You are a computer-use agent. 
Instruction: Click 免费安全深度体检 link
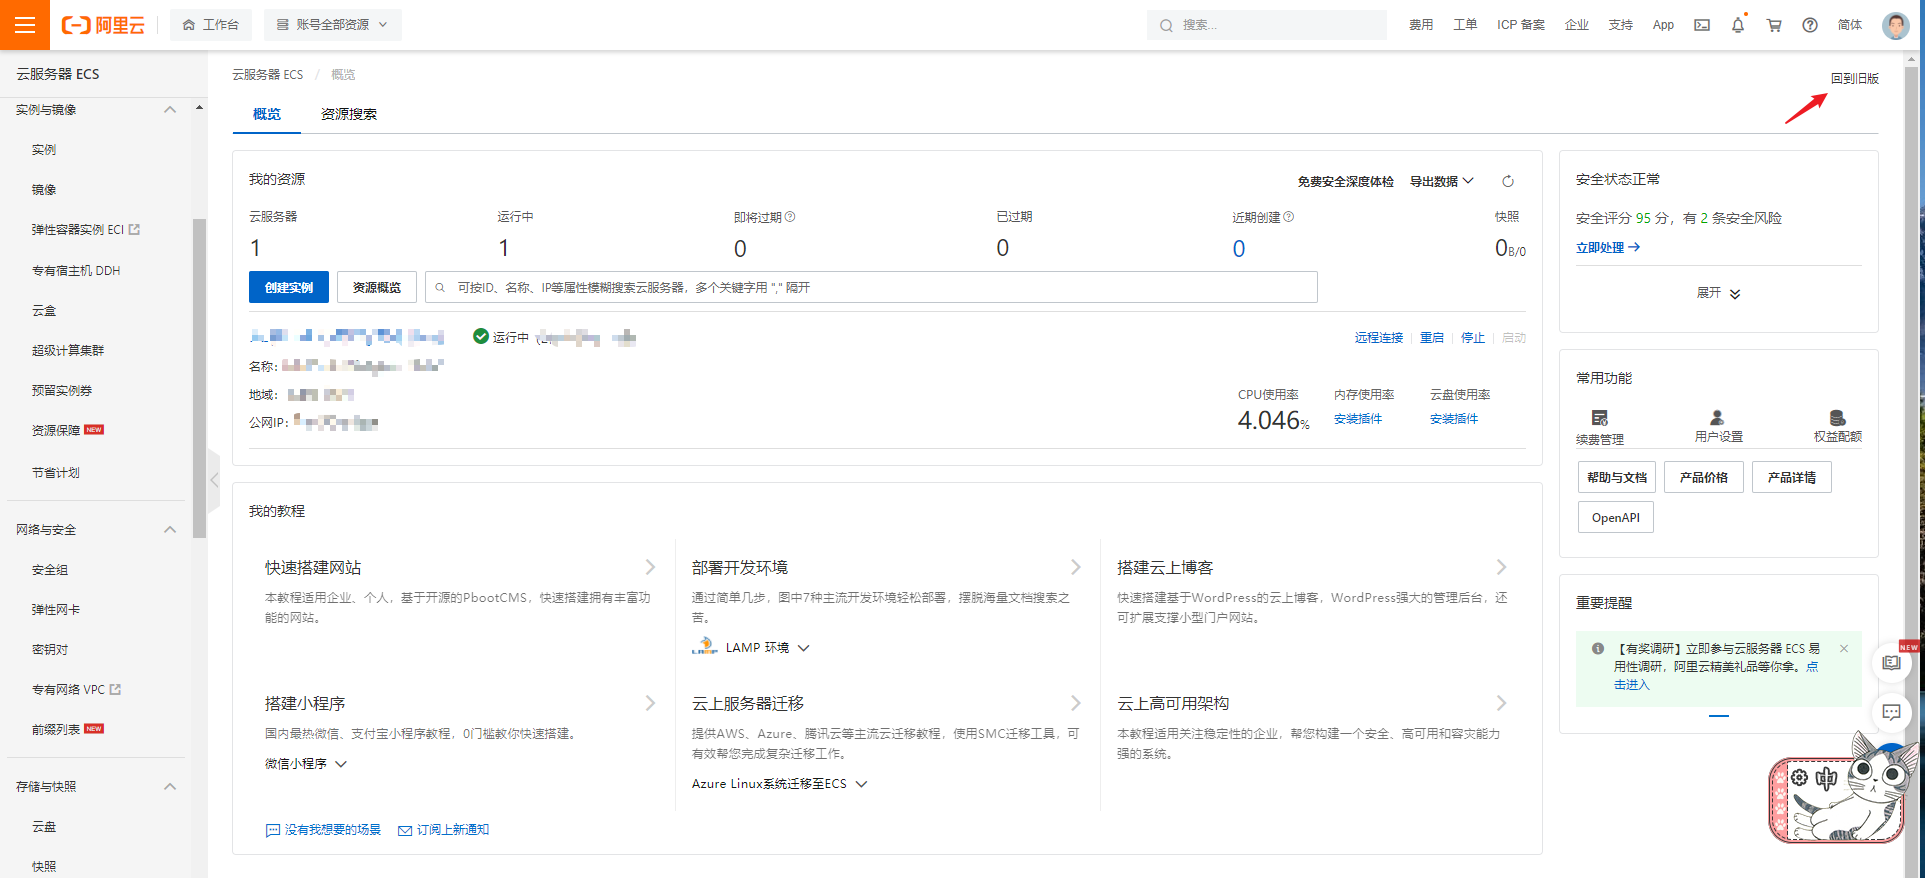click(x=1346, y=182)
